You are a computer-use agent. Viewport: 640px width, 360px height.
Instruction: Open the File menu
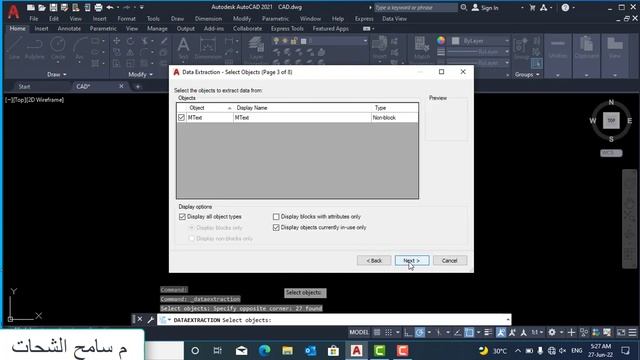[34, 19]
